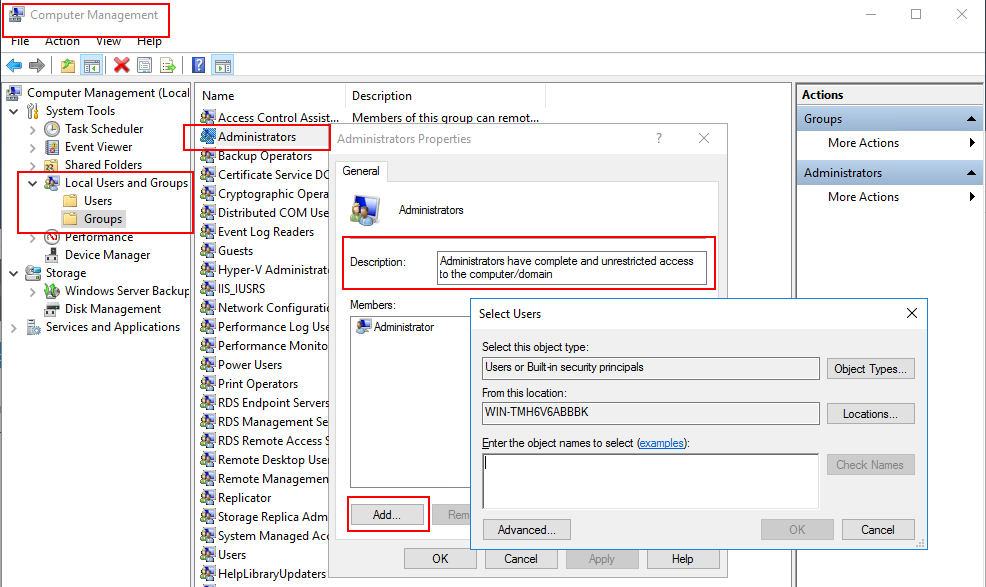This screenshot has height=587, width=986.
Task: Collapse the Local Users and Groups node
Action: [33, 183]
